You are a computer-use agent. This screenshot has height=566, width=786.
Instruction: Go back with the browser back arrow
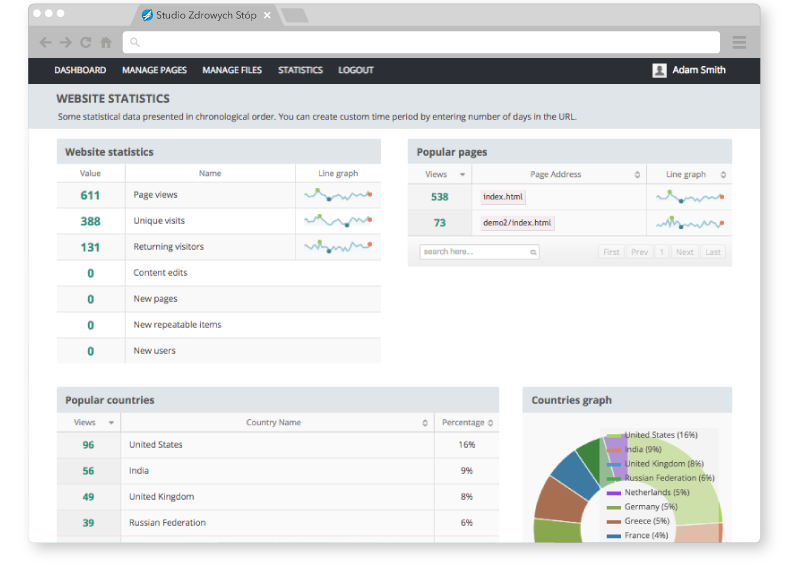[46, 43]
